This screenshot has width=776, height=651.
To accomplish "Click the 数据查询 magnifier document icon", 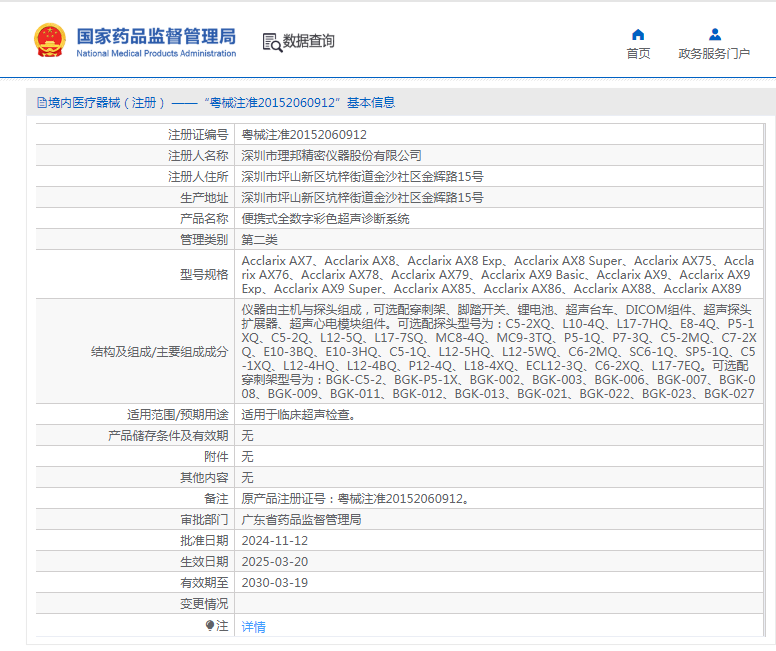I will 271,42.
